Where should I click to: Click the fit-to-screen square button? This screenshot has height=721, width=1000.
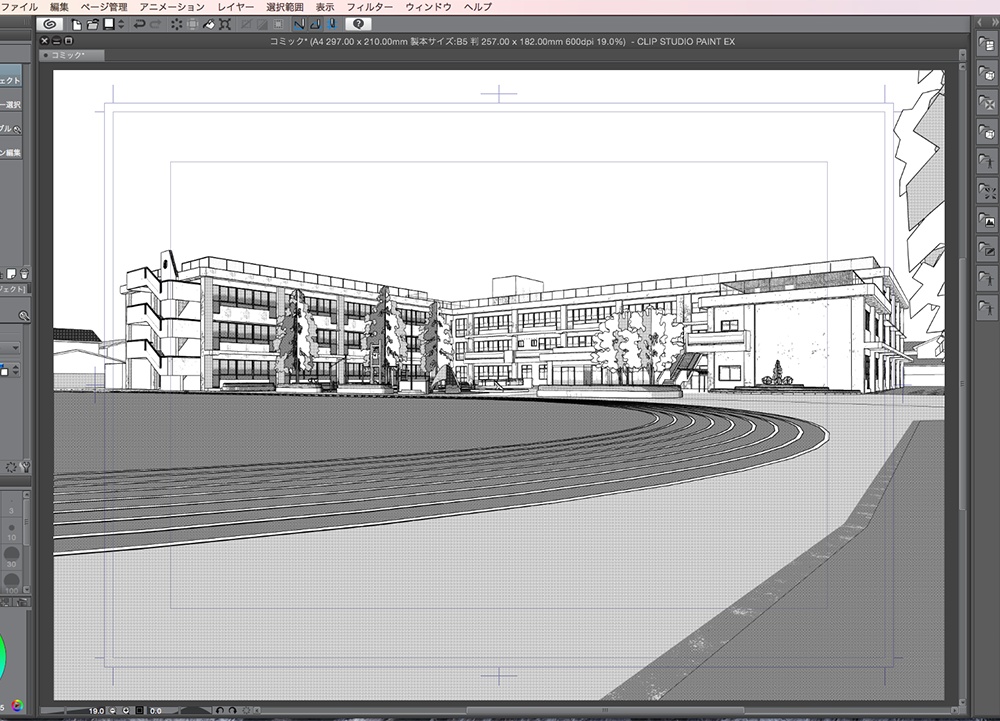click(x=139, y=710)
